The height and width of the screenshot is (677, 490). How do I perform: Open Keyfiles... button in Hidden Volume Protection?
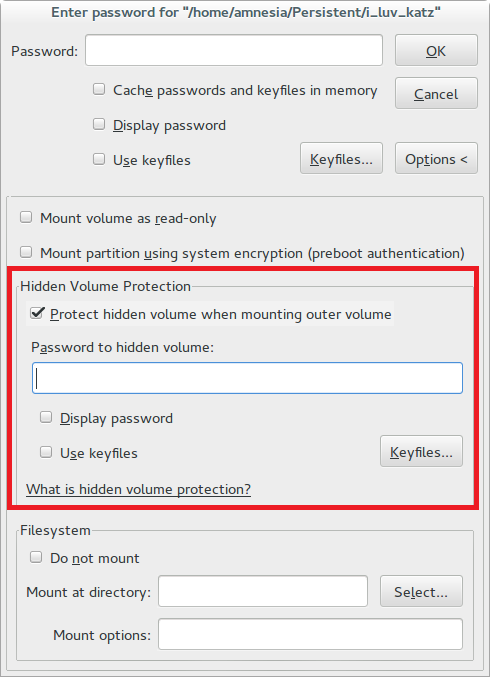point(421,451)
